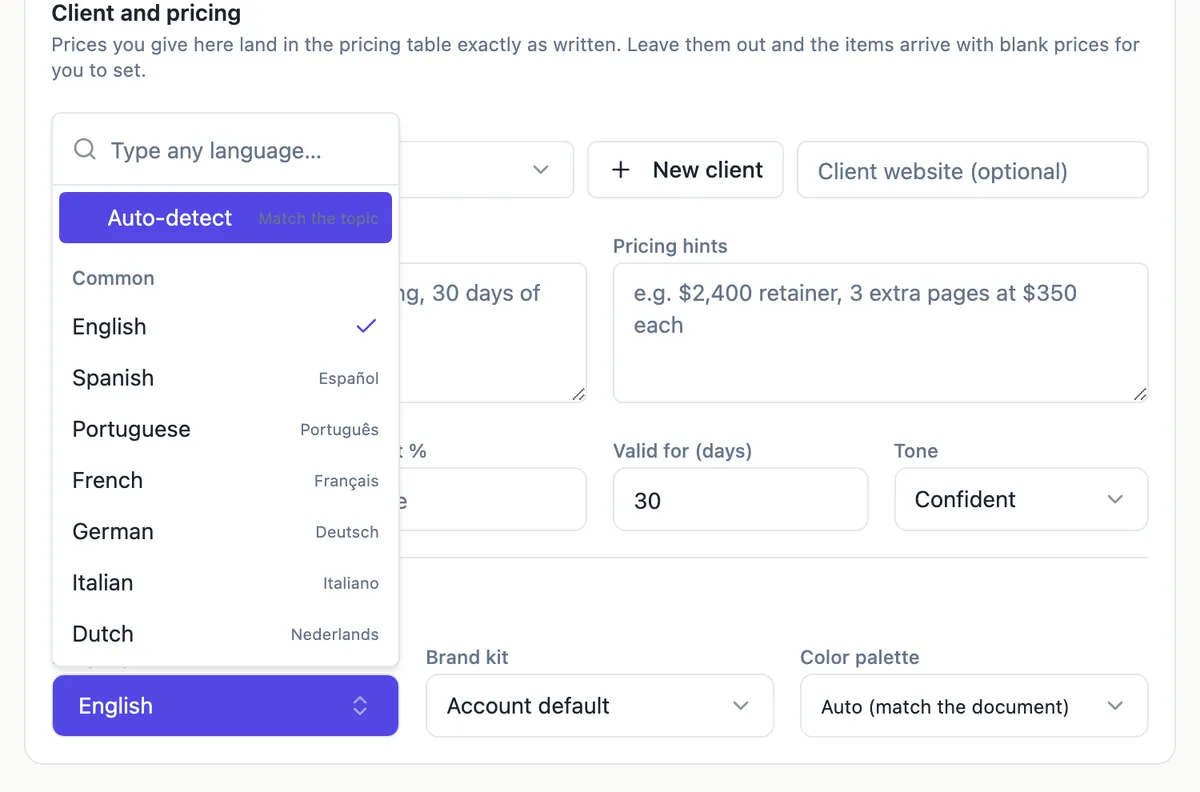Screen dimensions: 1200x792
Task: Click the Español native label
Action: pyautogui.click(x=348, y=378)
